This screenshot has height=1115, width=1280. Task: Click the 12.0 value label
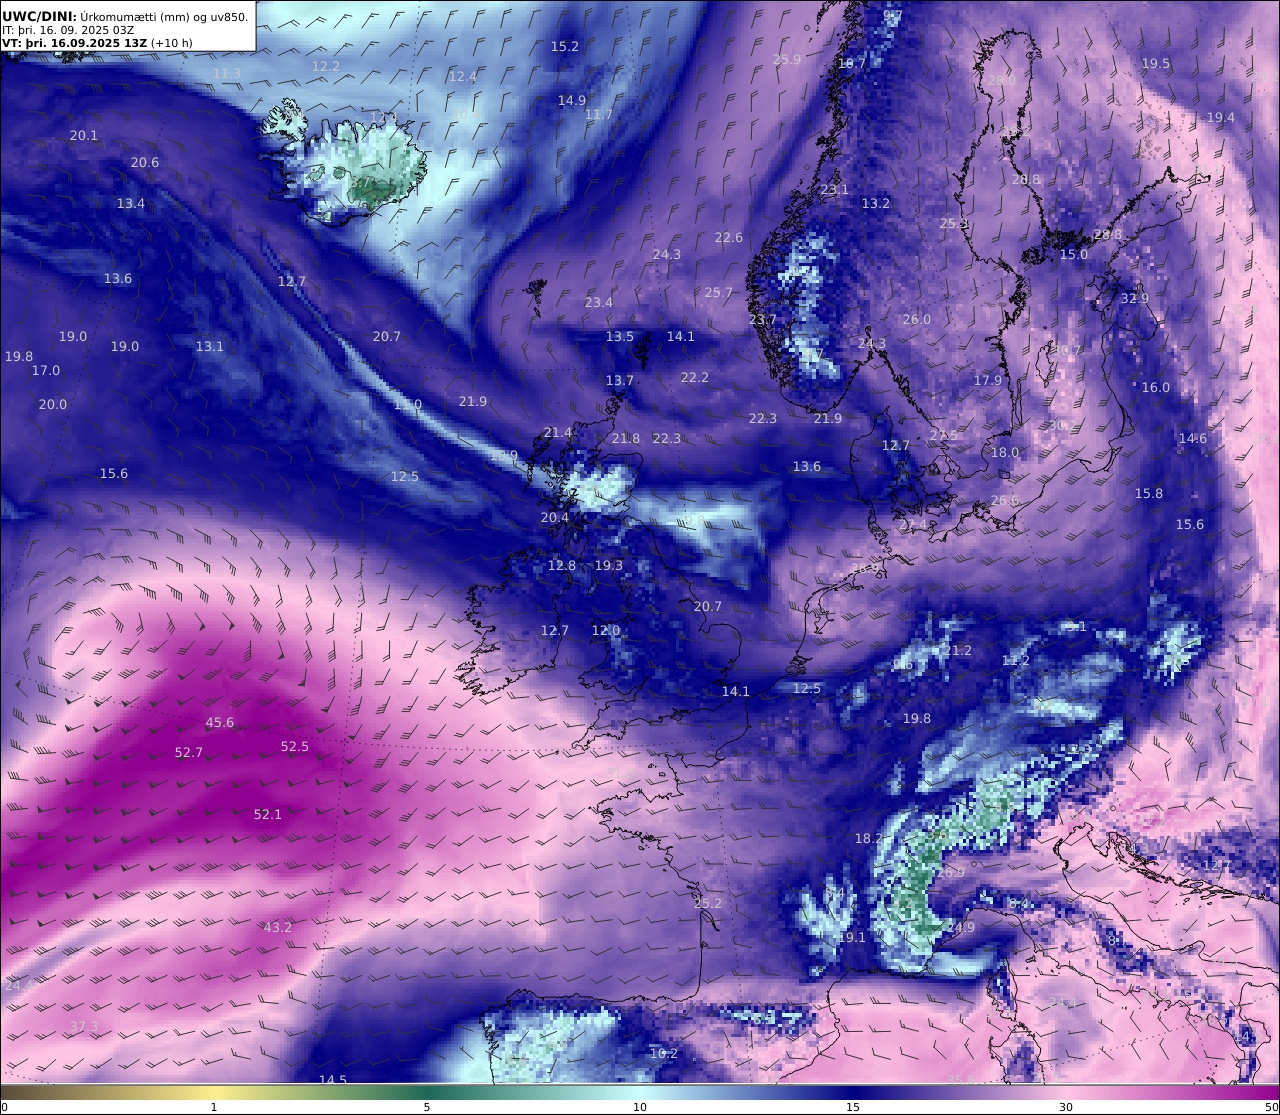(x=606, y=630)
